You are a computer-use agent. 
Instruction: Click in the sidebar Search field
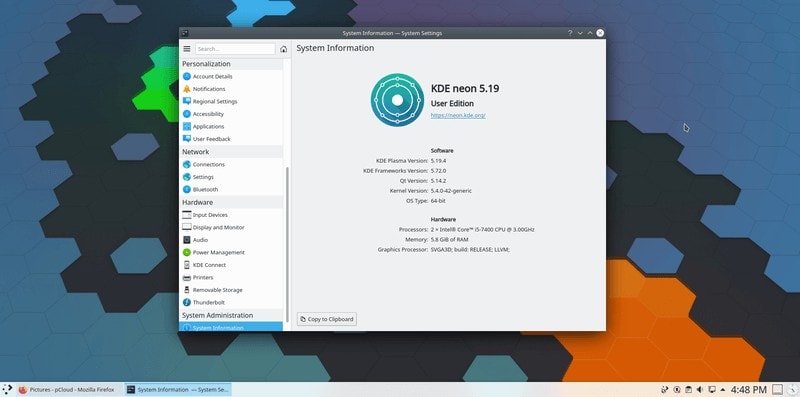coord(235,49)
